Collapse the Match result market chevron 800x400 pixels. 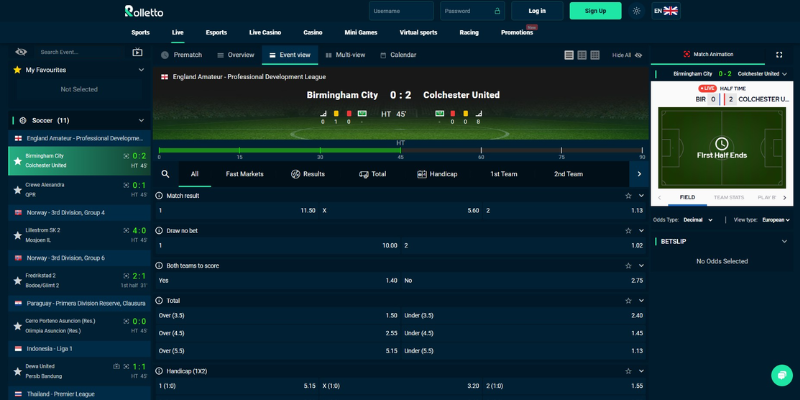[641, 195]
